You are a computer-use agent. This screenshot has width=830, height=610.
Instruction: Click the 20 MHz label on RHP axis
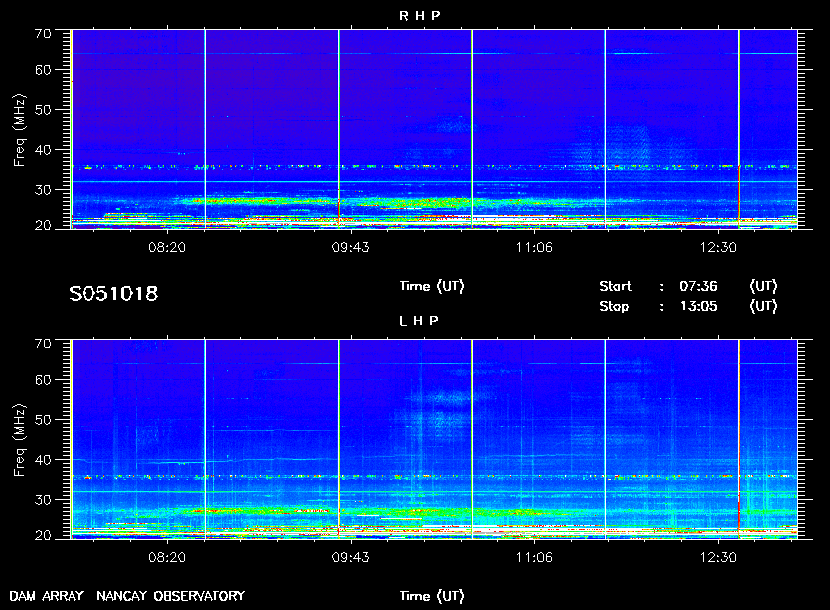43,226
